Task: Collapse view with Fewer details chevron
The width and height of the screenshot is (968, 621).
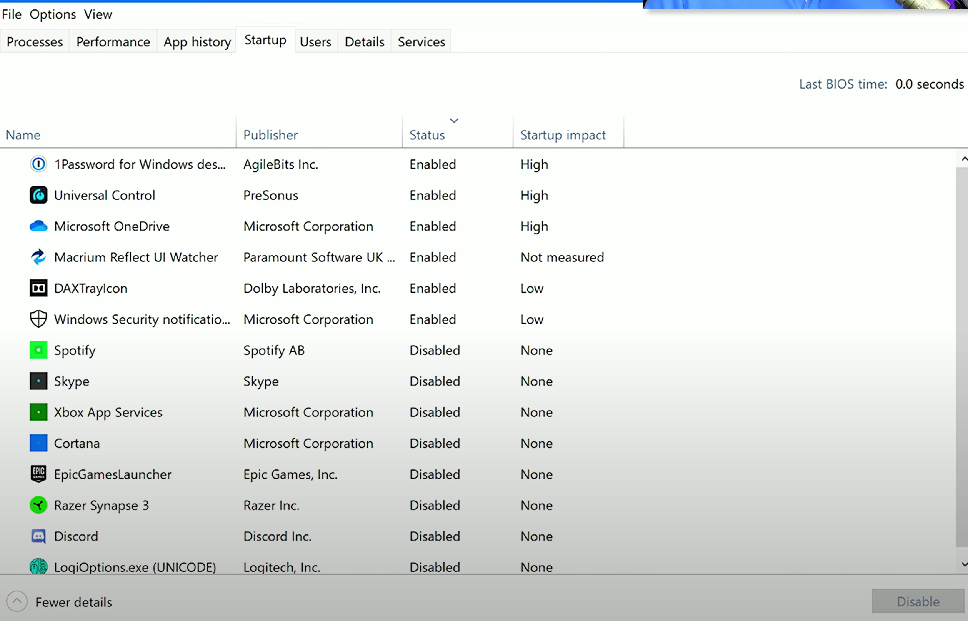Action: [17, 601]
